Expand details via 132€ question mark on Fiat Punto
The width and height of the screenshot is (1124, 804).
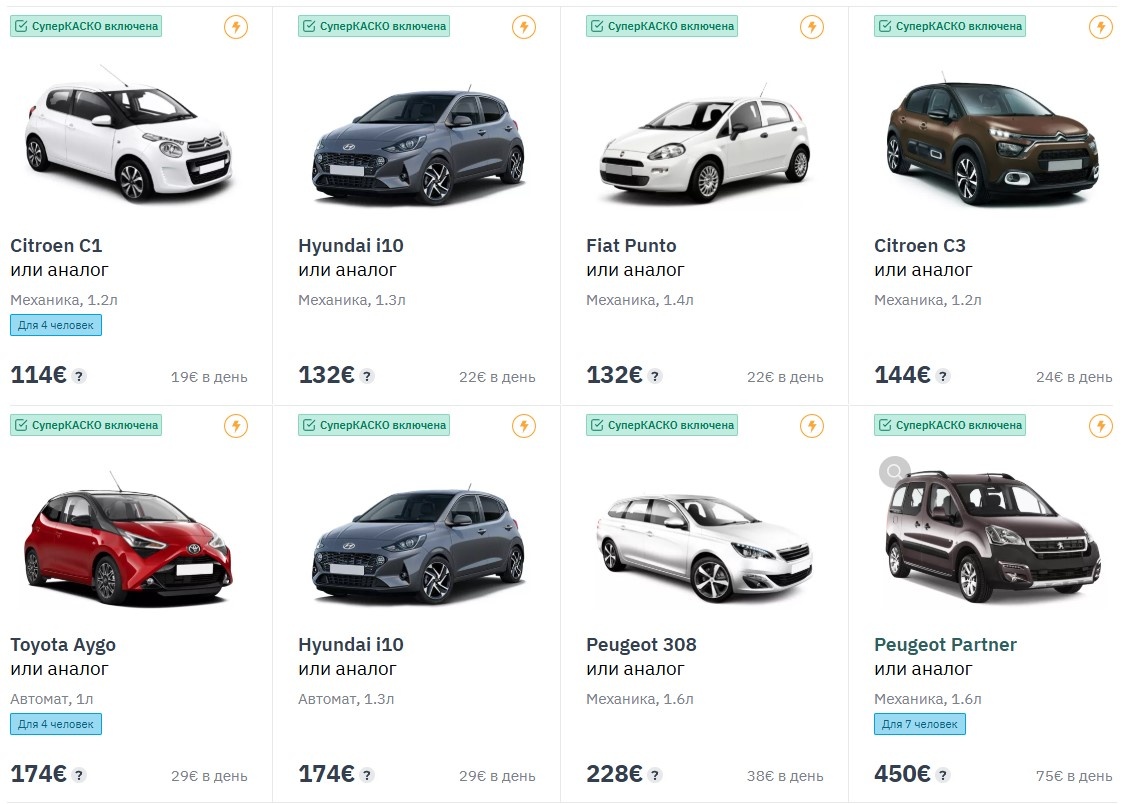pos(655,377)
